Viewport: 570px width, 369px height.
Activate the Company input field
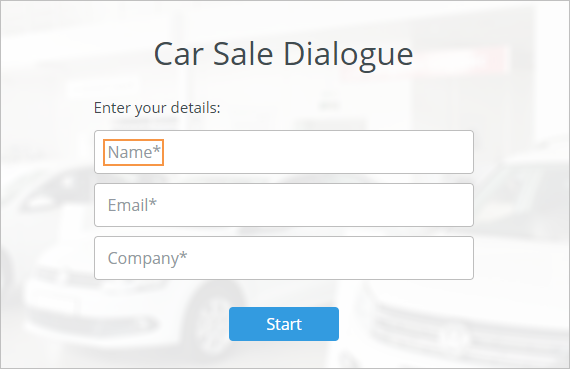point(284,258)
